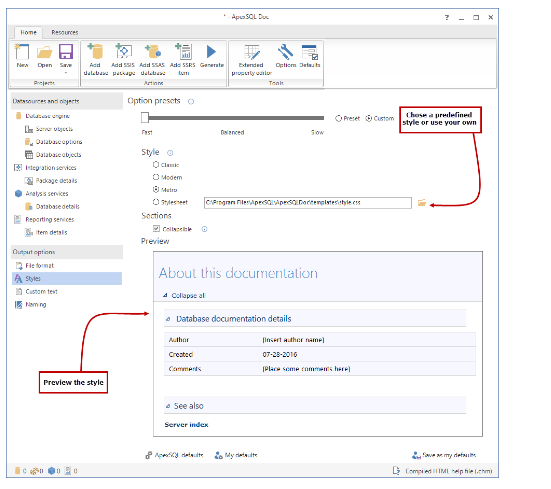Click Add SSAS database icon

(x=153, y=51)
